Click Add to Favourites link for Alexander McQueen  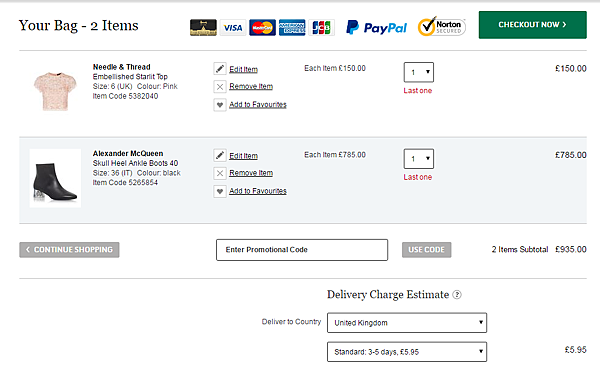[258, 191]
